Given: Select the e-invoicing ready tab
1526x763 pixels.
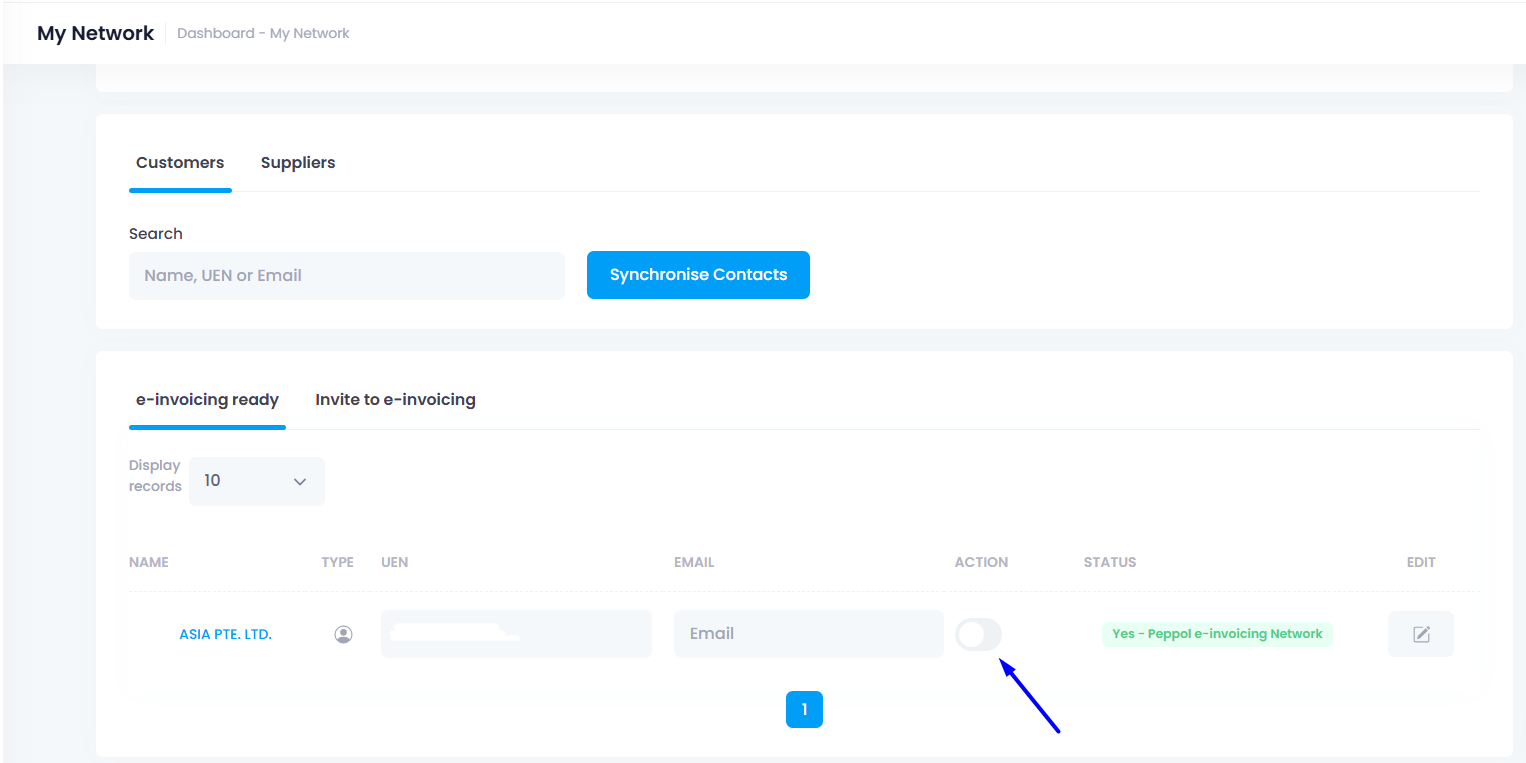Looking at the screenshot, I should point(207,400).
